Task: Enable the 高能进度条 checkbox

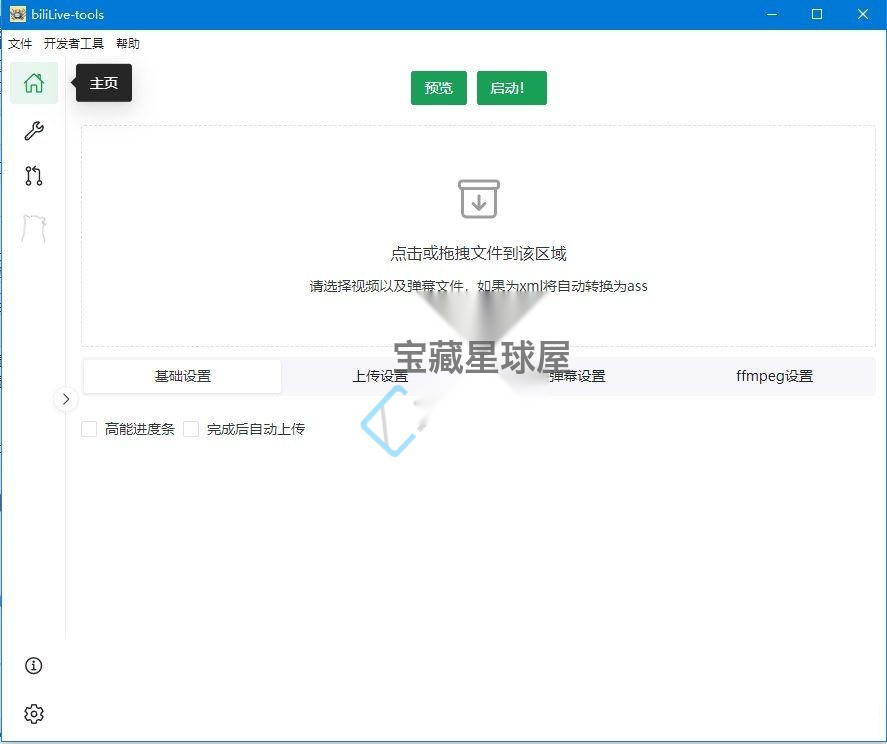Action: coord(89,429)
